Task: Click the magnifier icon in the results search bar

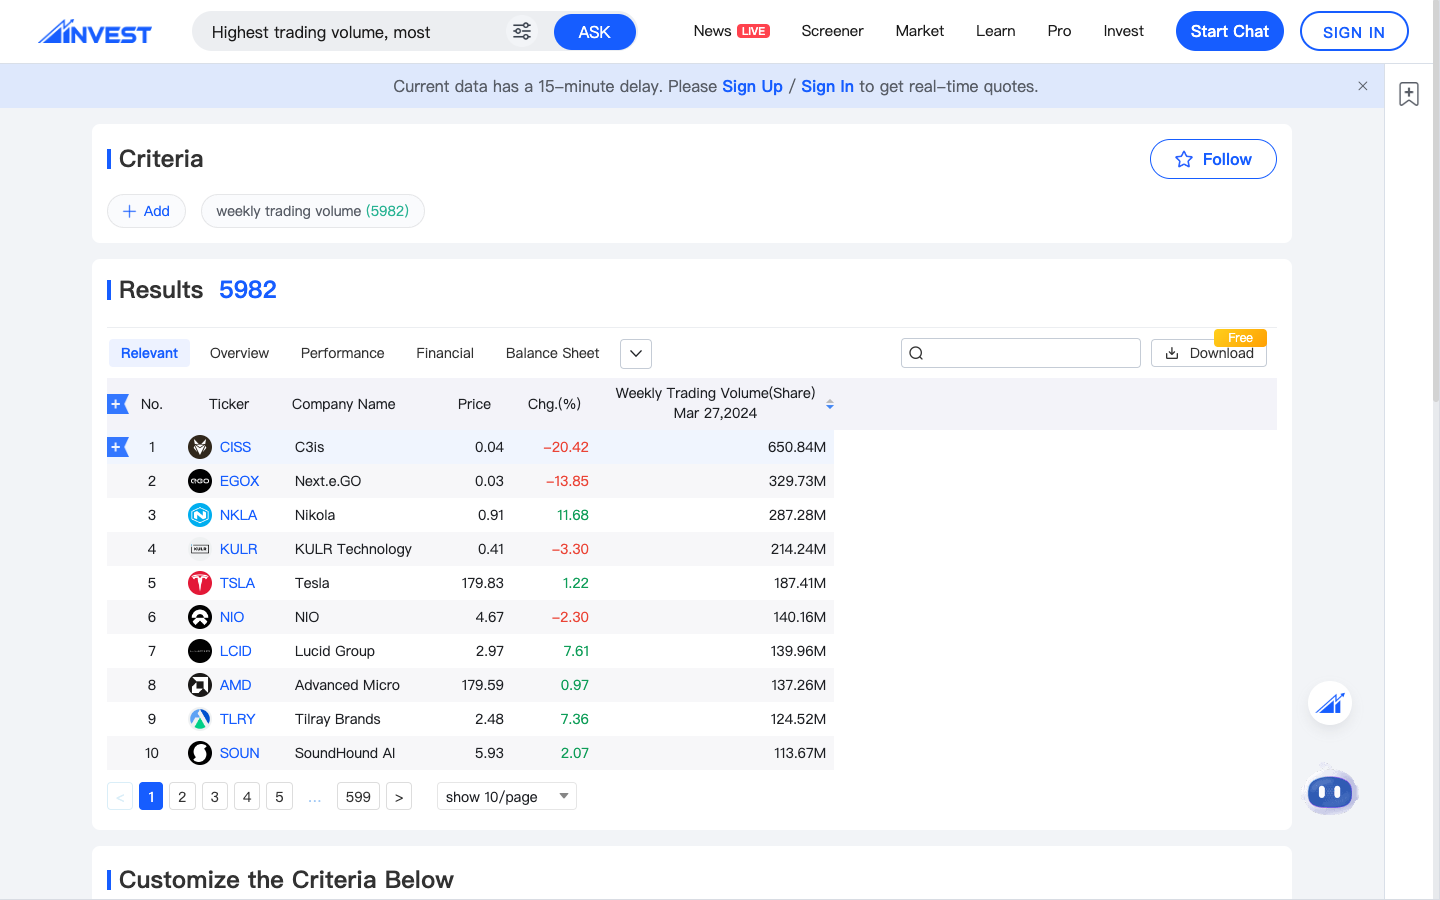Action: [x=916, y=352]
